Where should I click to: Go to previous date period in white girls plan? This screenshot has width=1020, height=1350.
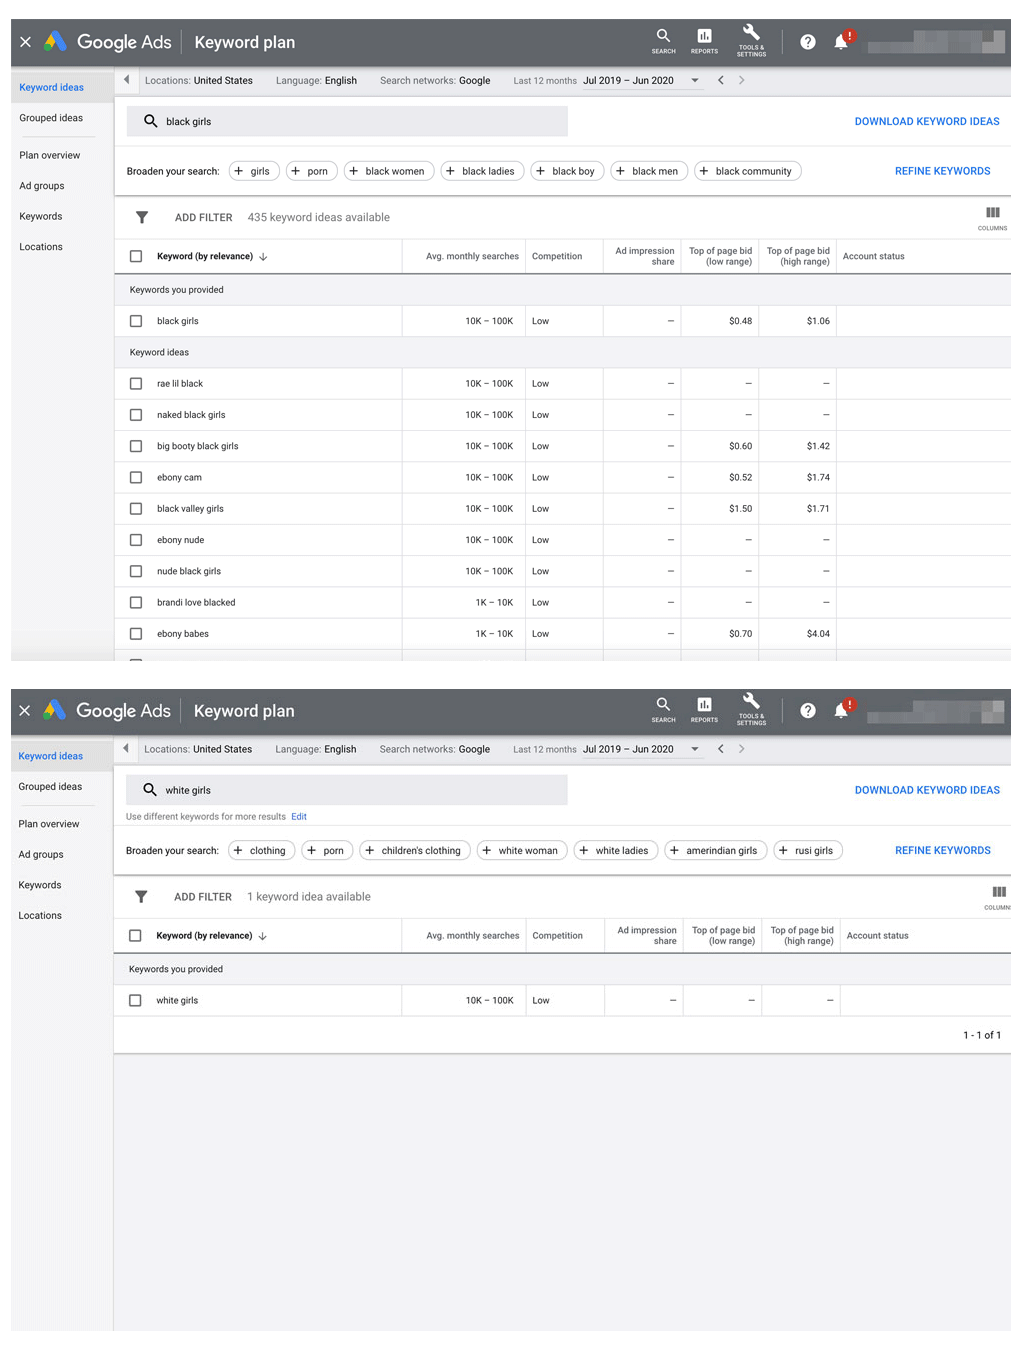click(x=721, y=749)
